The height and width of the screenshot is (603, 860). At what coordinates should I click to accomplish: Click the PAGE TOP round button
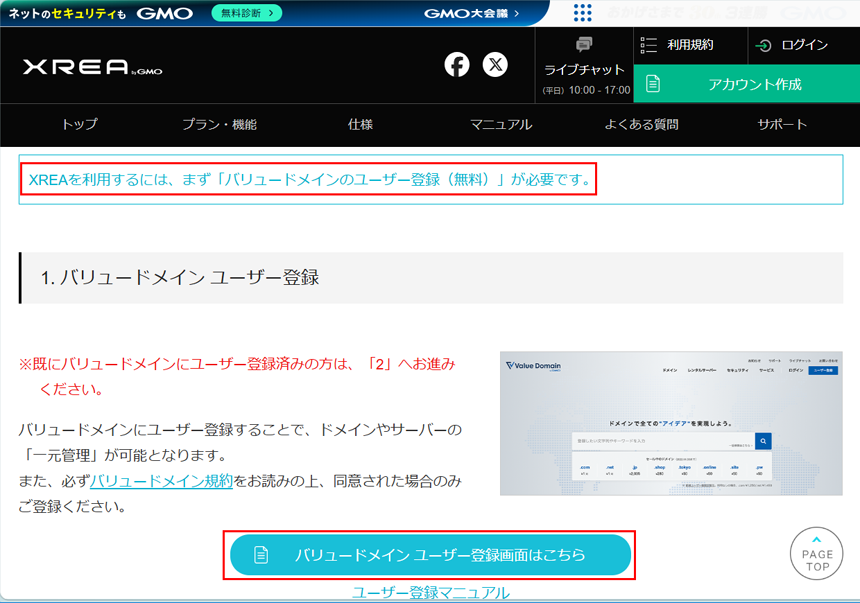[817, 554]
